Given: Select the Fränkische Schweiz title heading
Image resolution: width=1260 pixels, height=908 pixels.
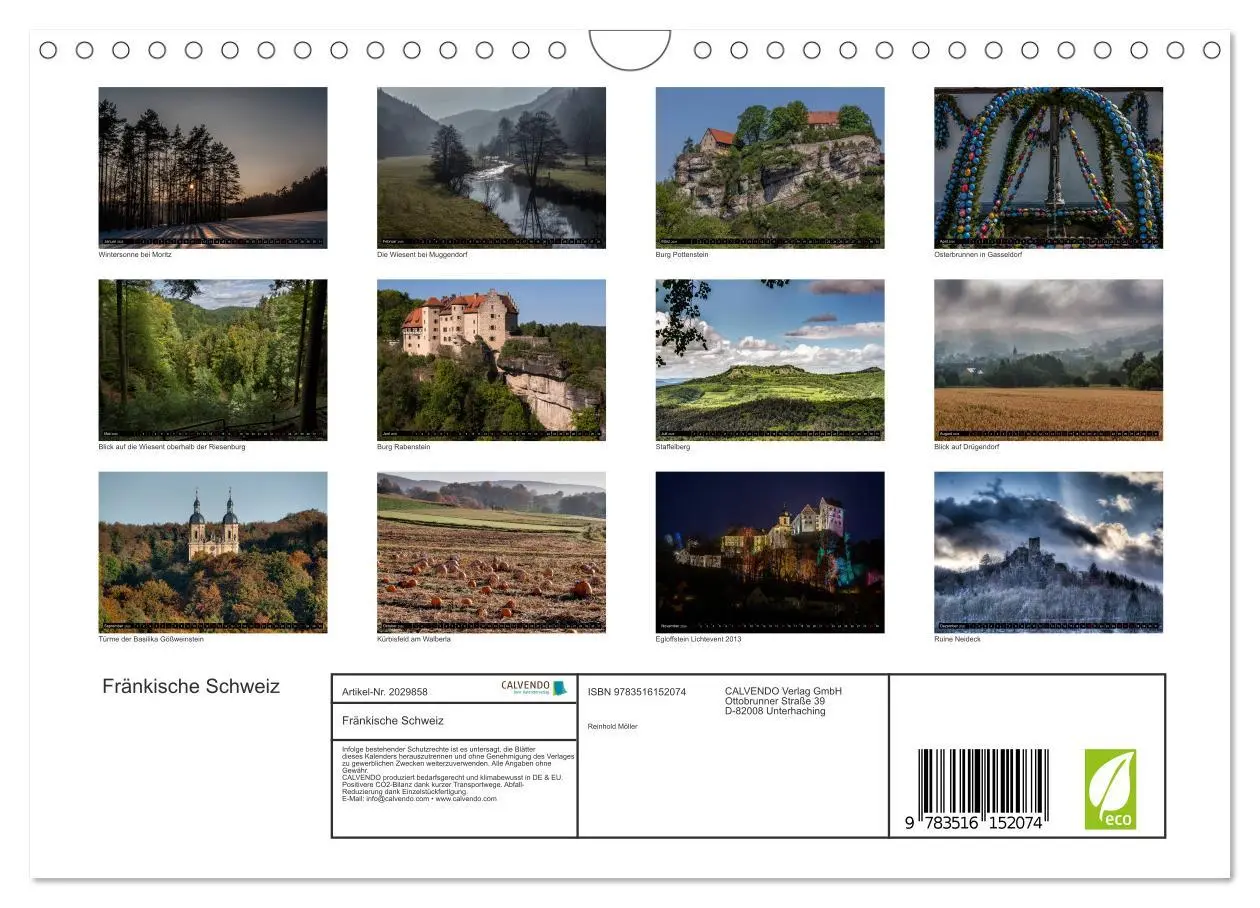Looking at the screenshot, I should 191,687.
